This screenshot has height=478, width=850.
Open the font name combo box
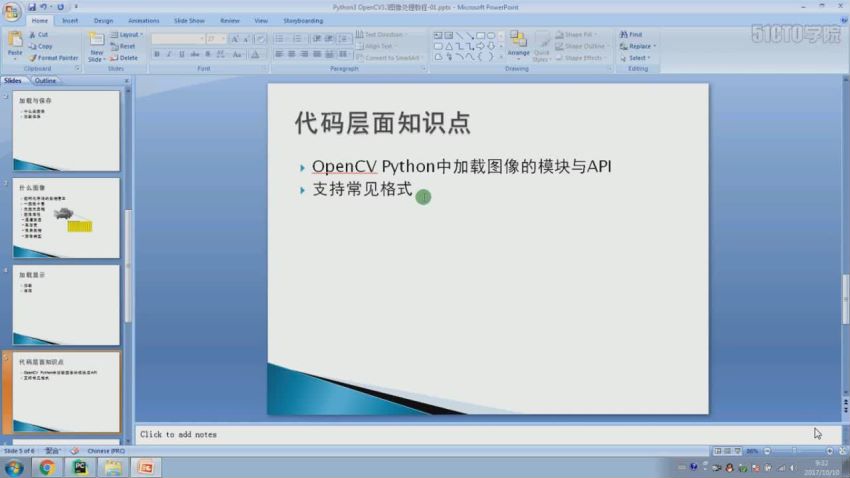click(178, 39)
